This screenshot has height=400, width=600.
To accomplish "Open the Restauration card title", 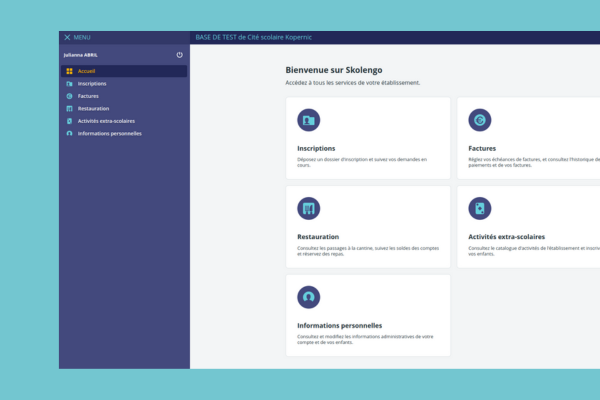I will click(318, 237).
